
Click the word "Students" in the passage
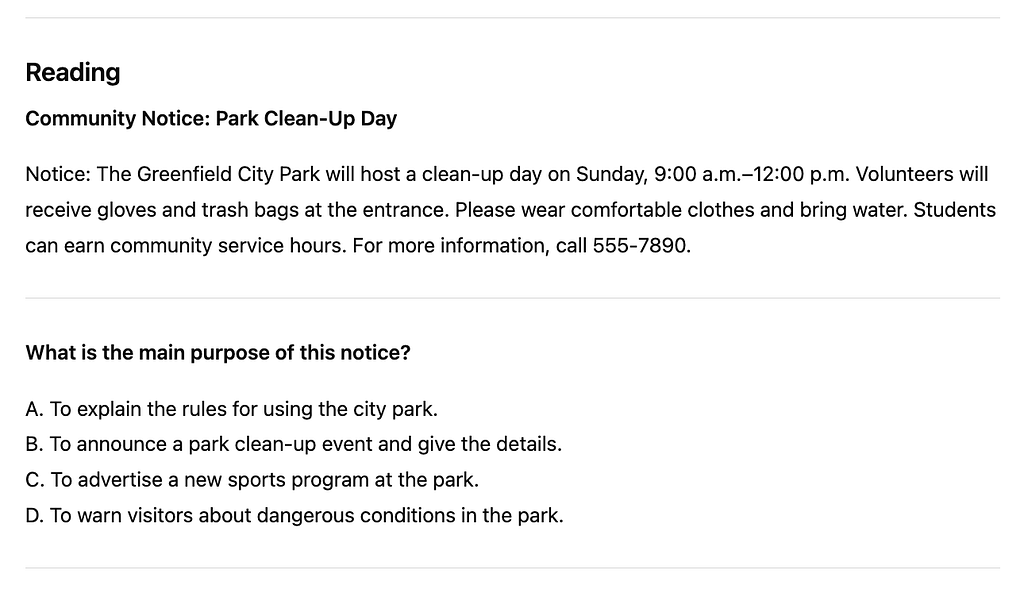954,211
